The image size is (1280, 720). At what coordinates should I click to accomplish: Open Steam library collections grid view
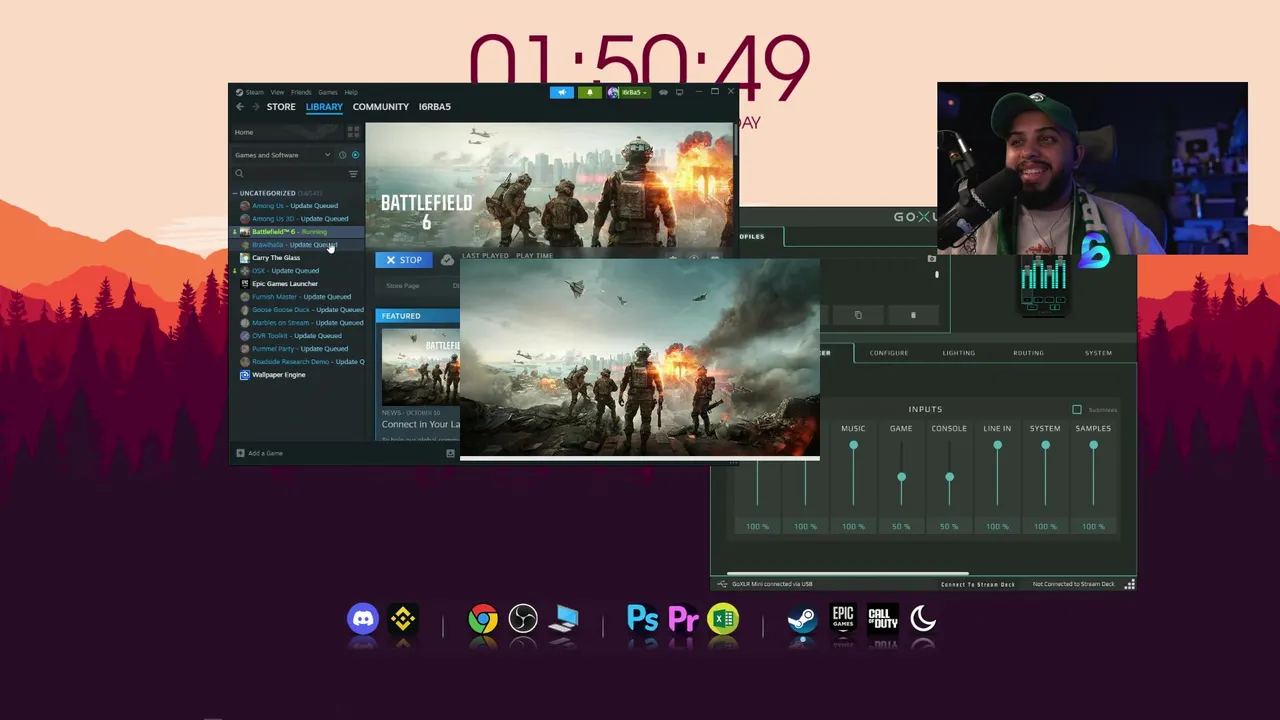coord(353,132)
